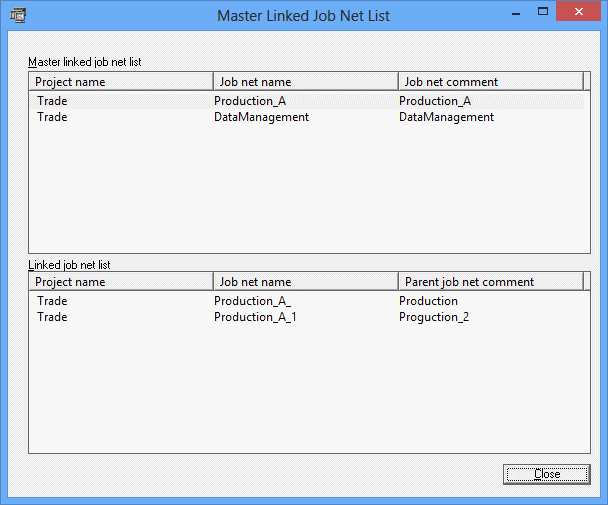This screenshot has height=505, width=608.
Task: Select the Production_A job net in master list
Action: pos(250,101)
